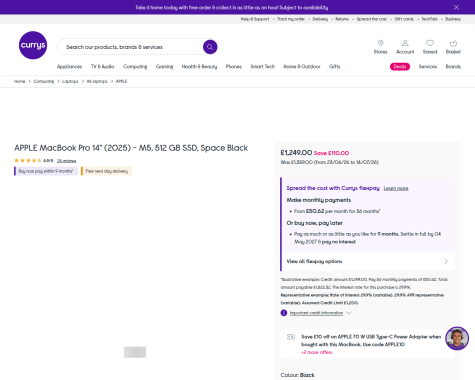Open the product reviews link
The height and width of the screenshot is (380, 475).
(67, 161)
